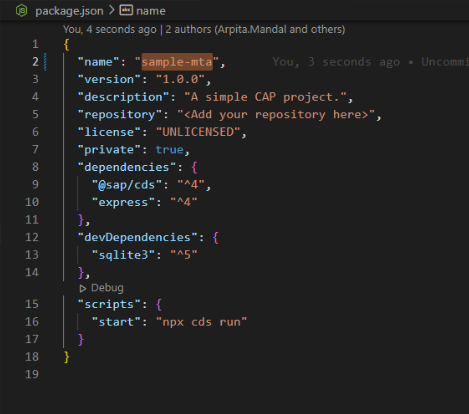Click the "description" key
469x414 pixels.
(123, 97)
